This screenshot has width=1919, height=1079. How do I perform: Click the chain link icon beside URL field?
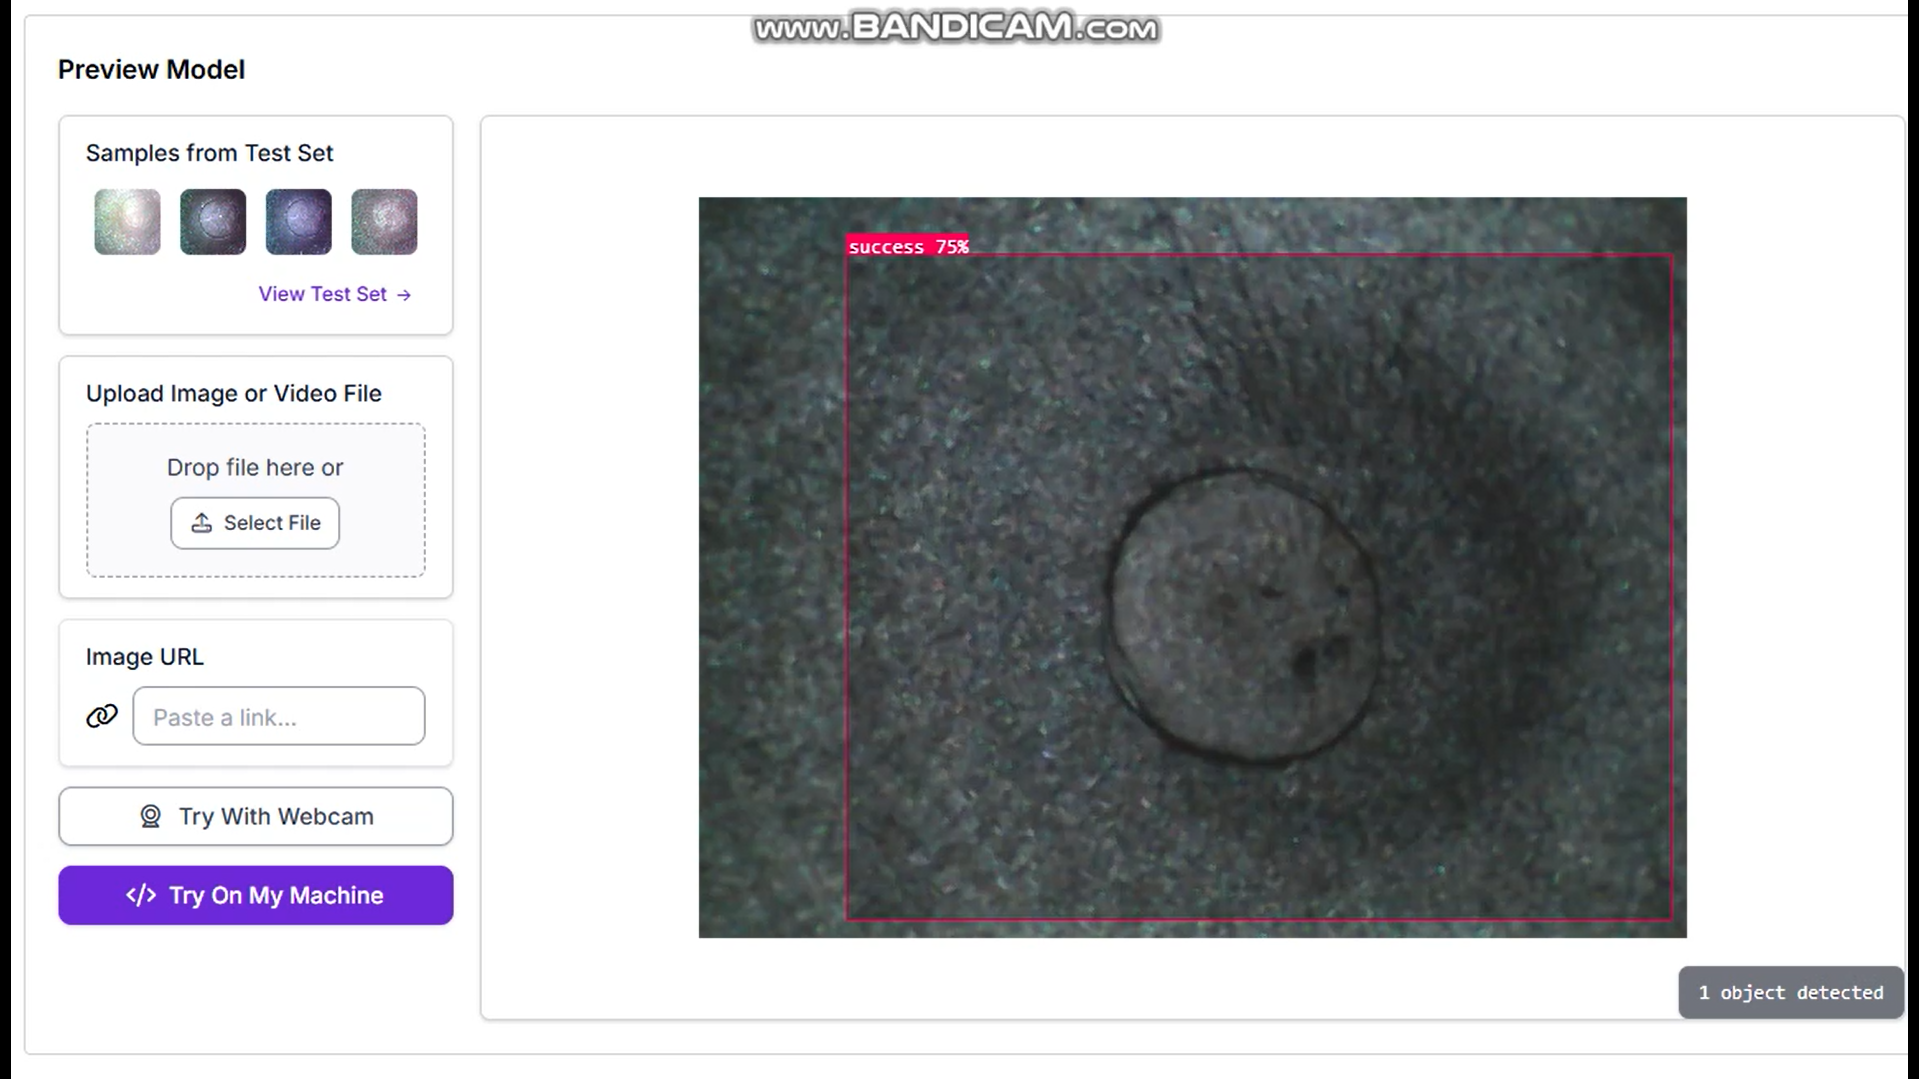point(102,716)
